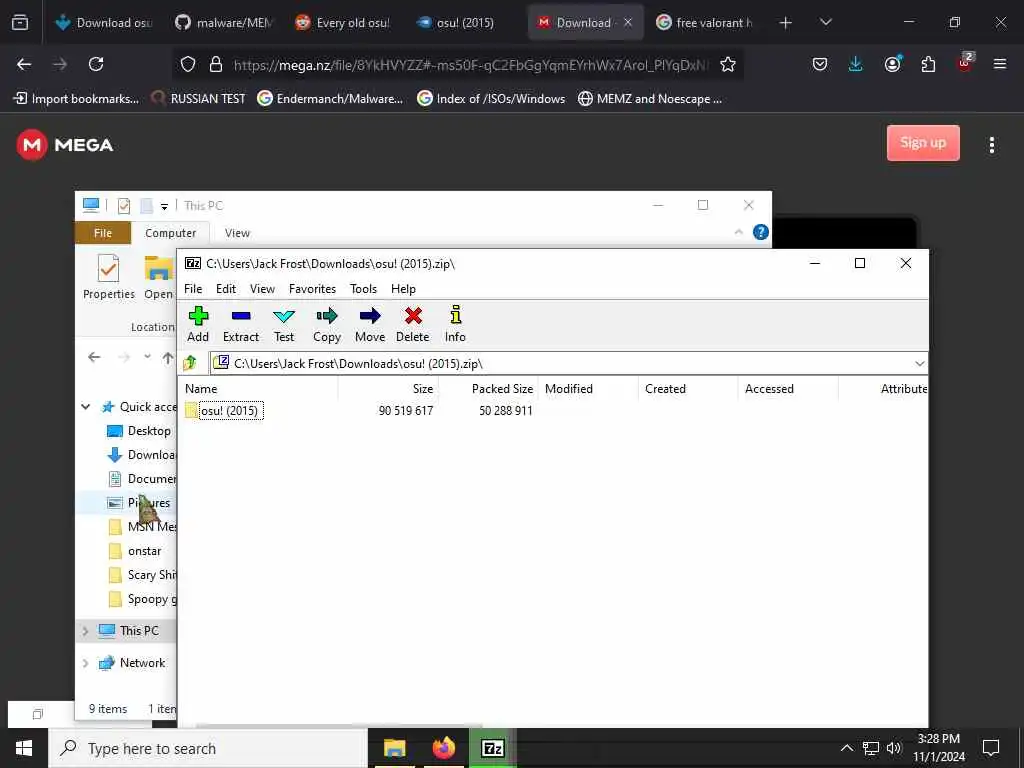Show hidden tray icons chevron
The width and height of the screenshot is (1024, 768).
point(846,748)
